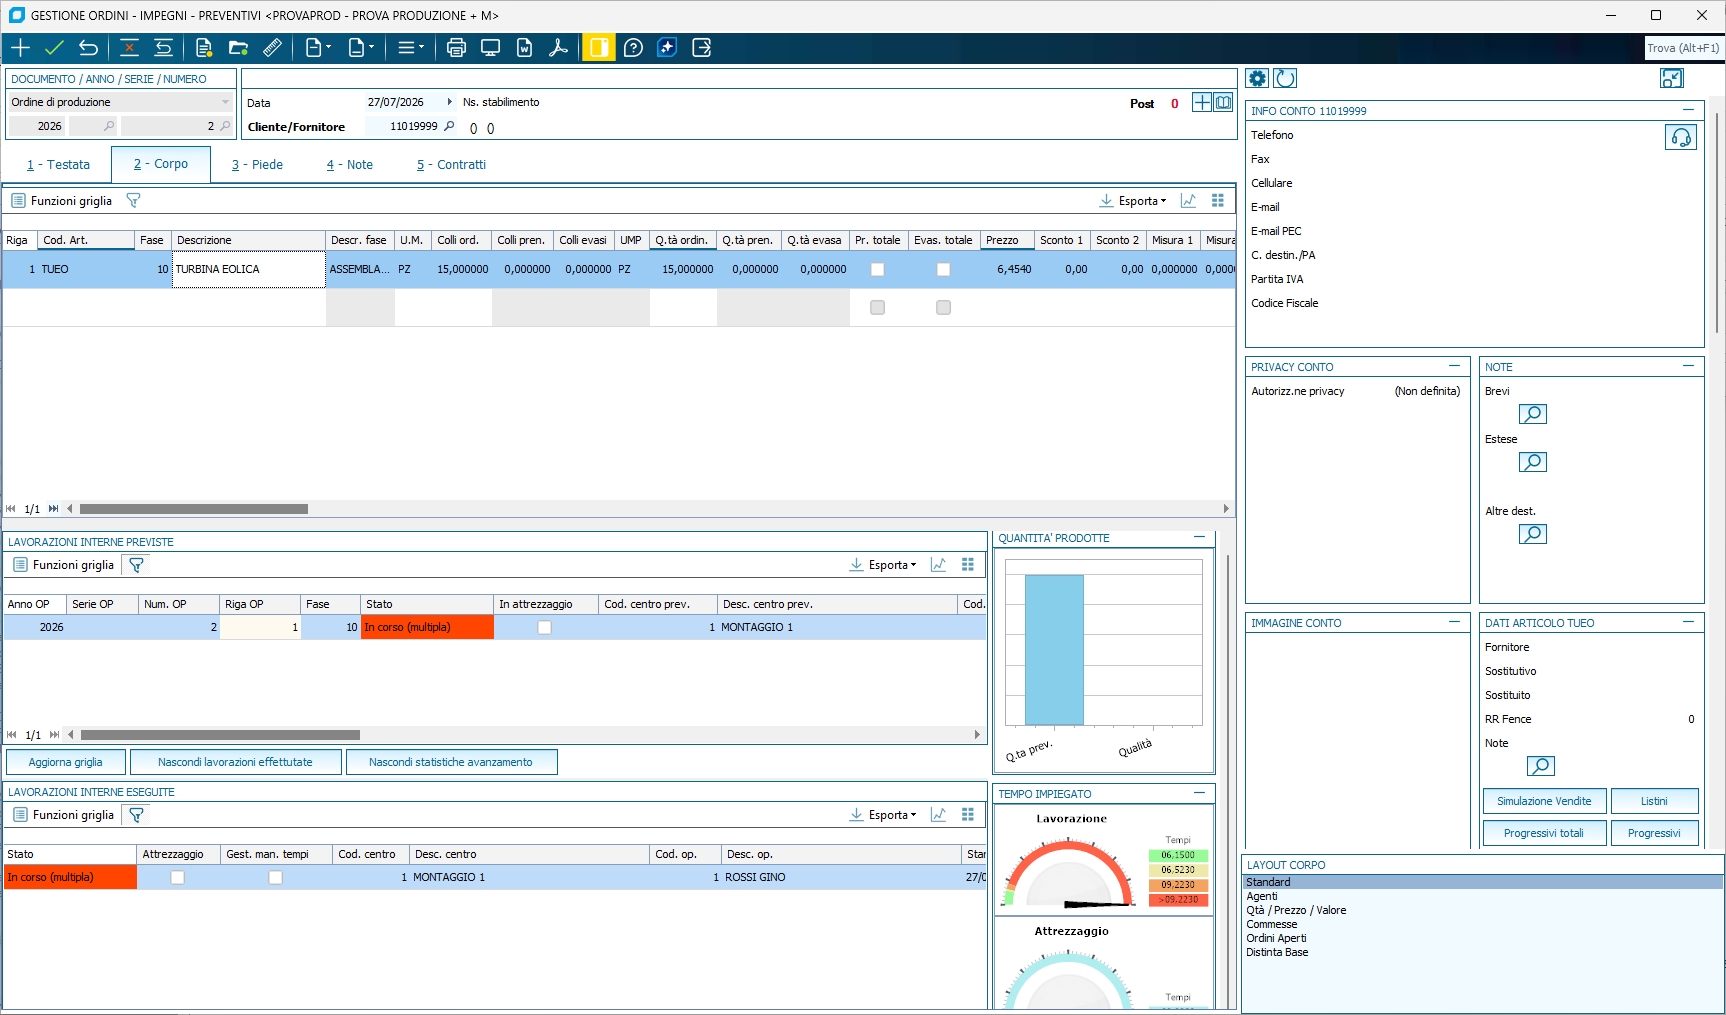The height and width of the screenshot is (1015, 1726).
Task: Open the 5 - Contratti tab
Action: [x=451, y=165]
